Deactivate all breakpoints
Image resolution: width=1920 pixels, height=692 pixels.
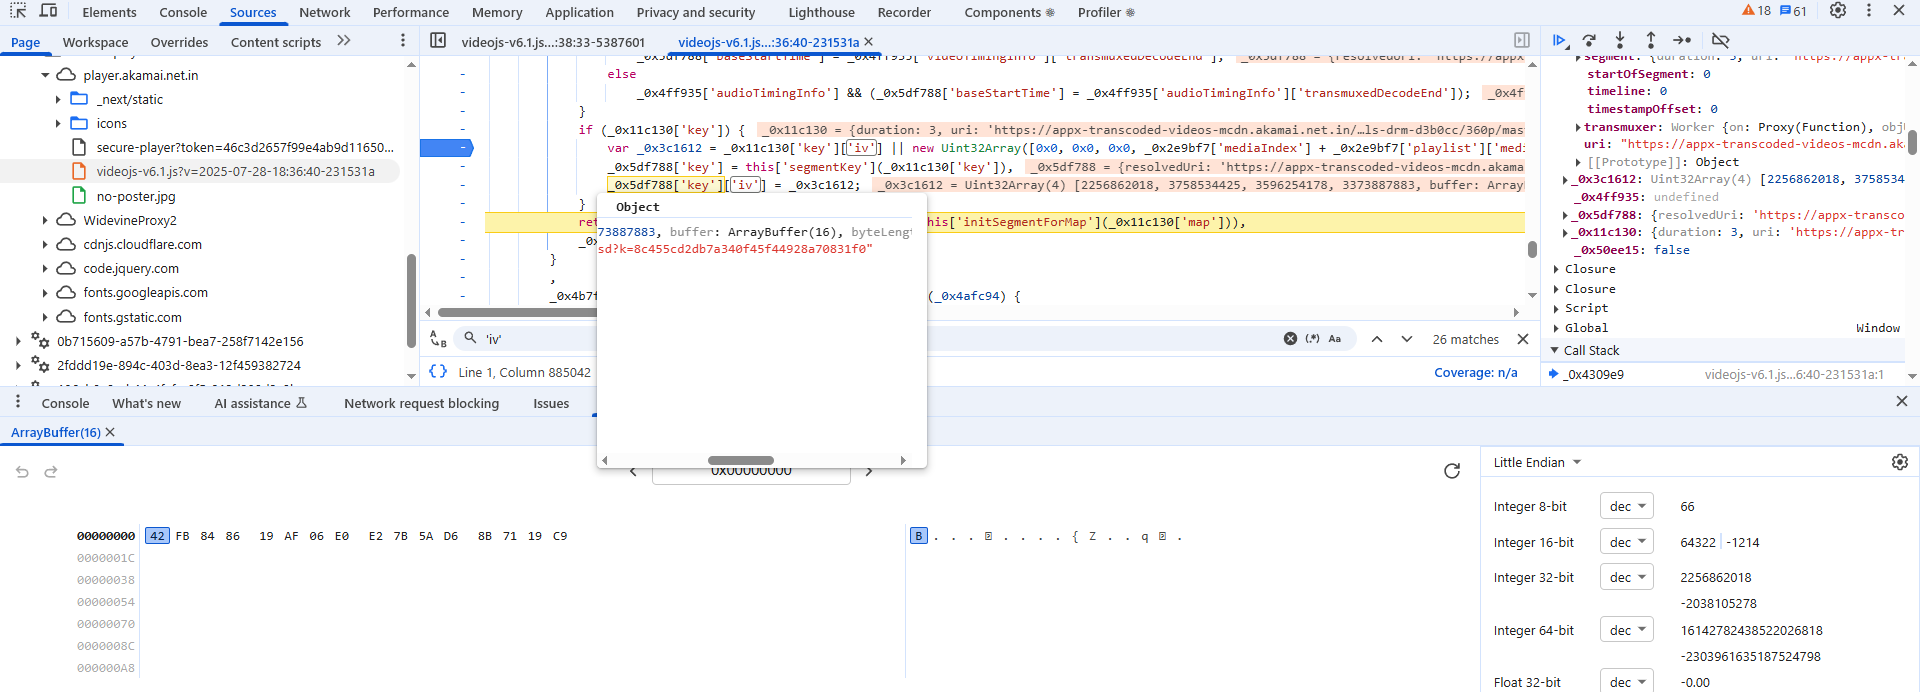point(1720,40)
